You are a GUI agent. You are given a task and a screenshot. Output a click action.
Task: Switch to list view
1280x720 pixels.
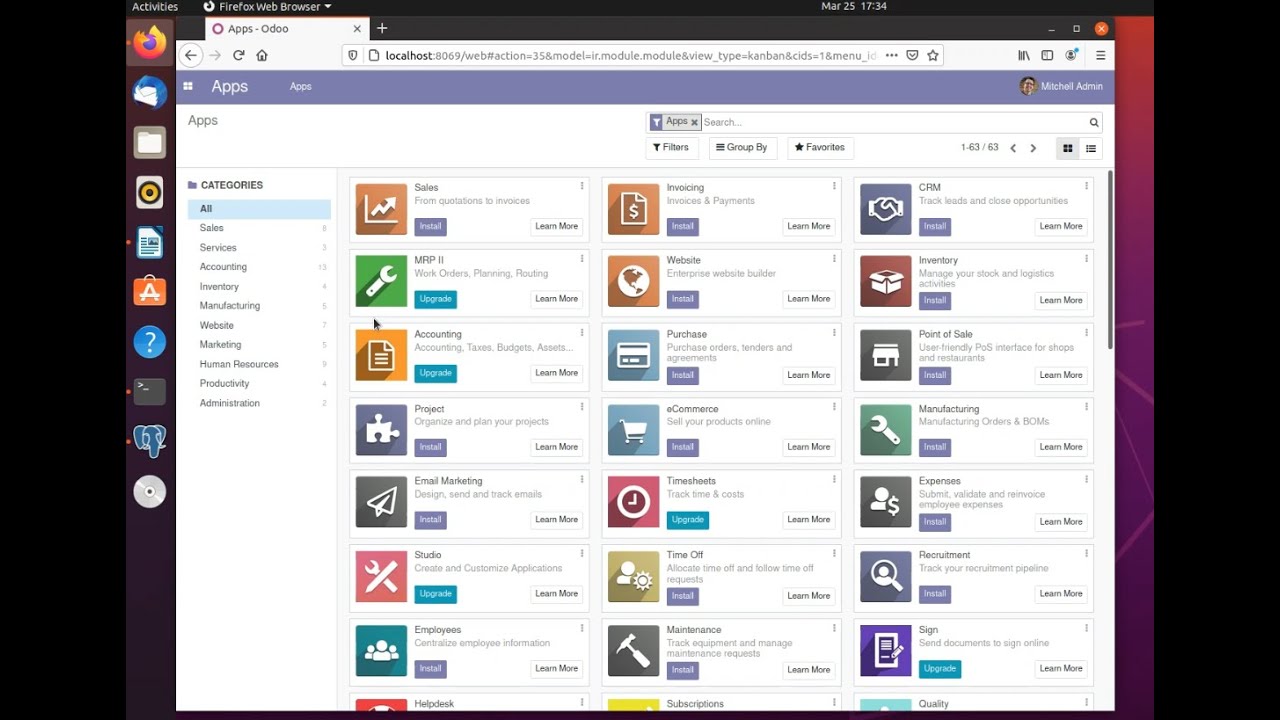(x=1091, y=148)
